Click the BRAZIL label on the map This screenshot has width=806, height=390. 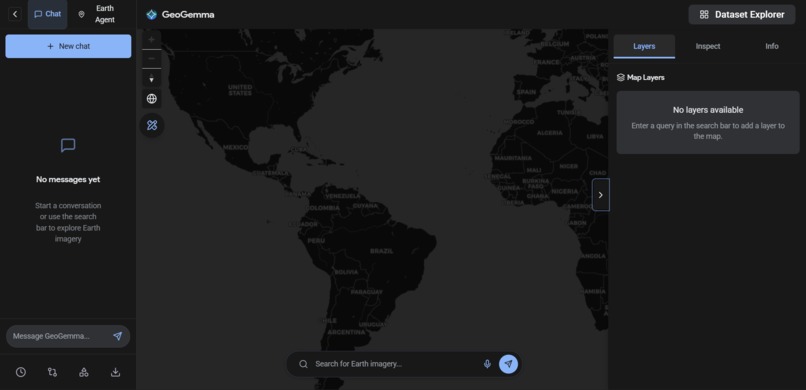[x=381, y=251]
